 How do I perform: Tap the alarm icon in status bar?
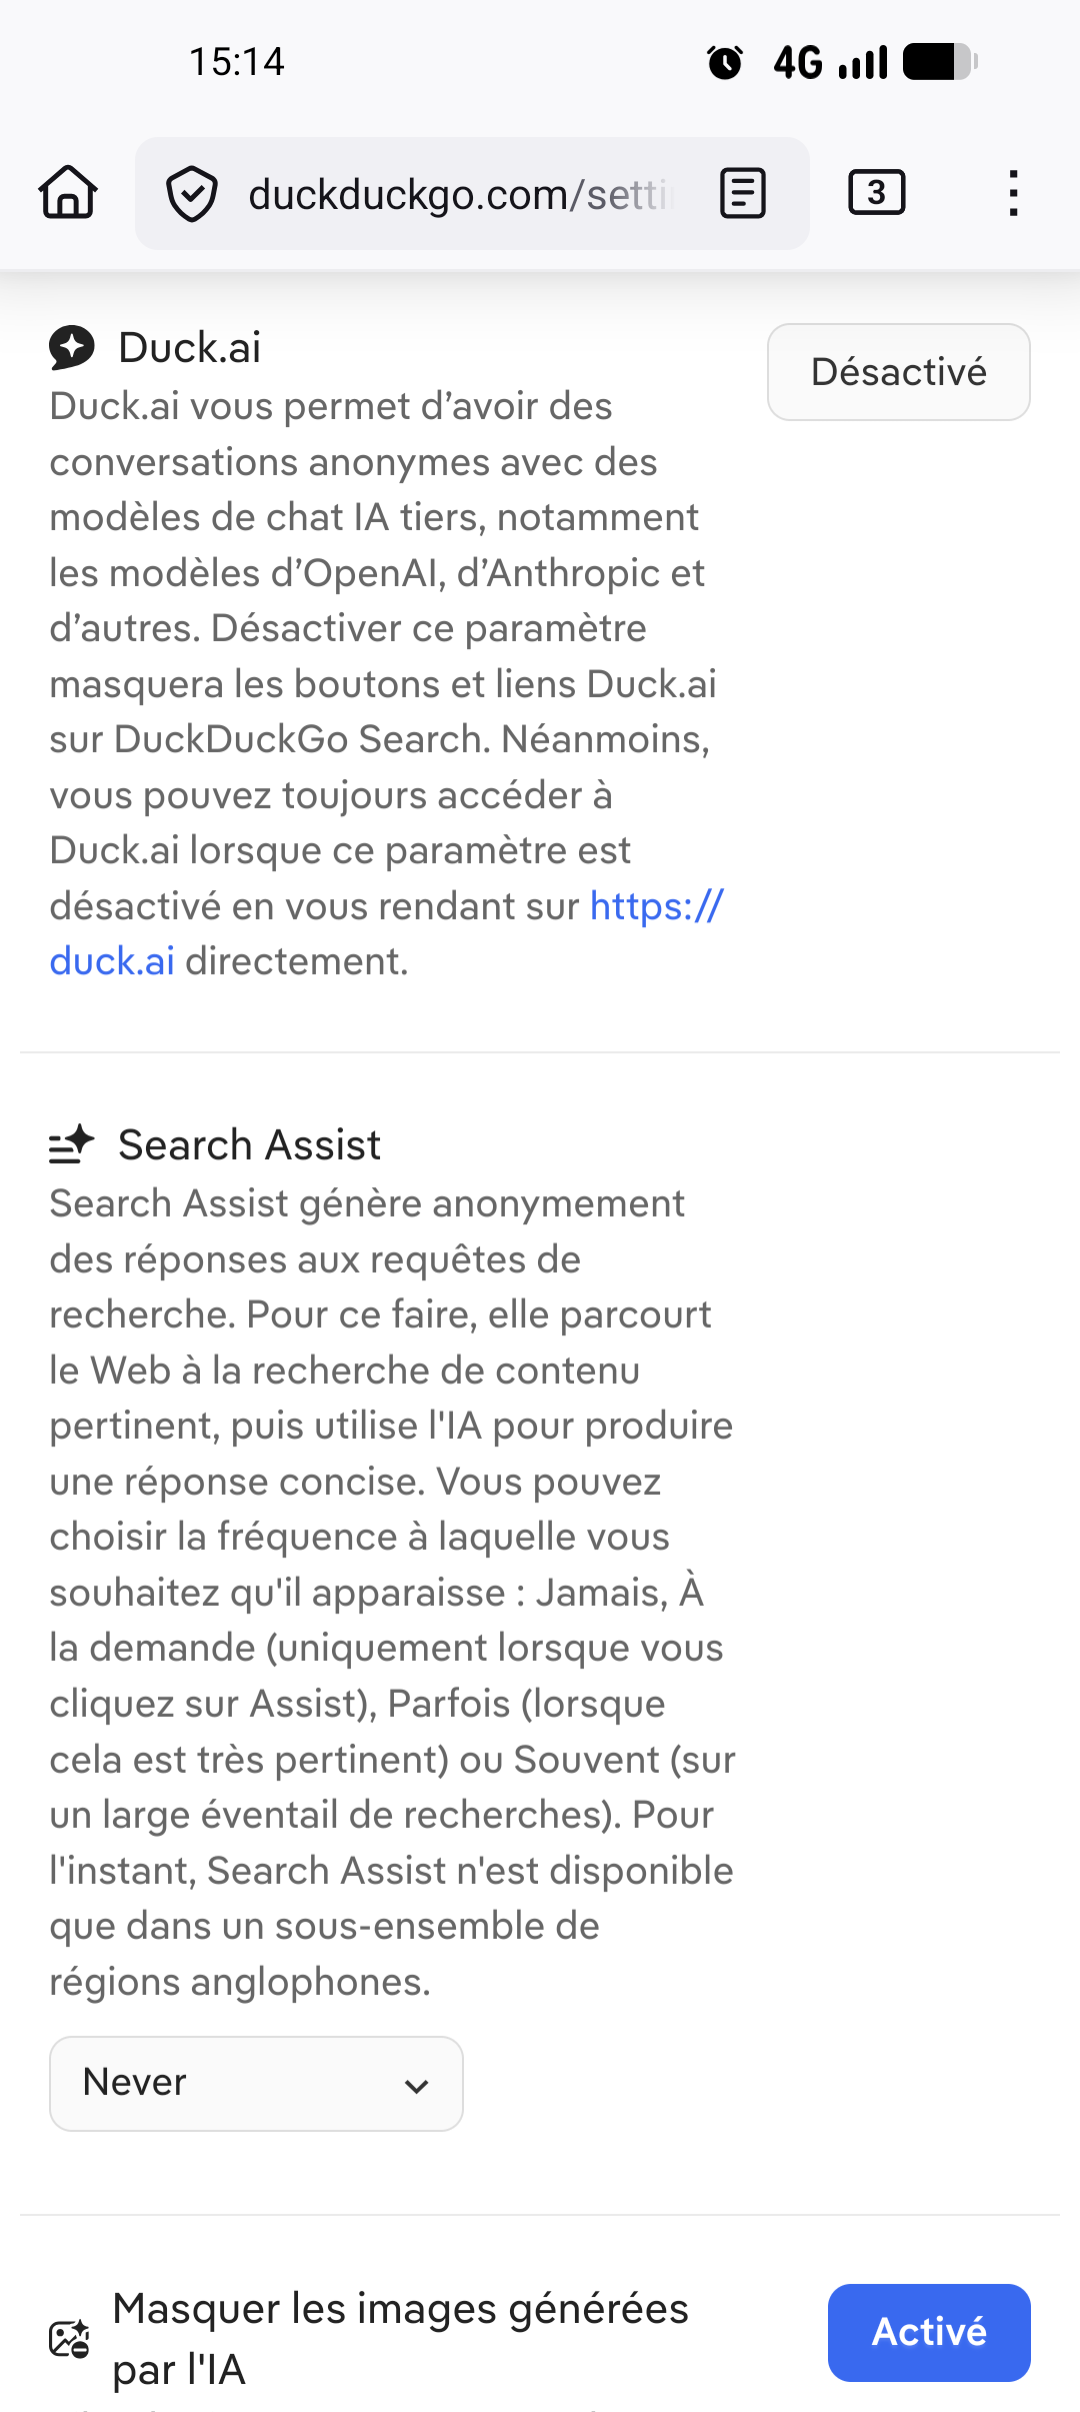725,62
